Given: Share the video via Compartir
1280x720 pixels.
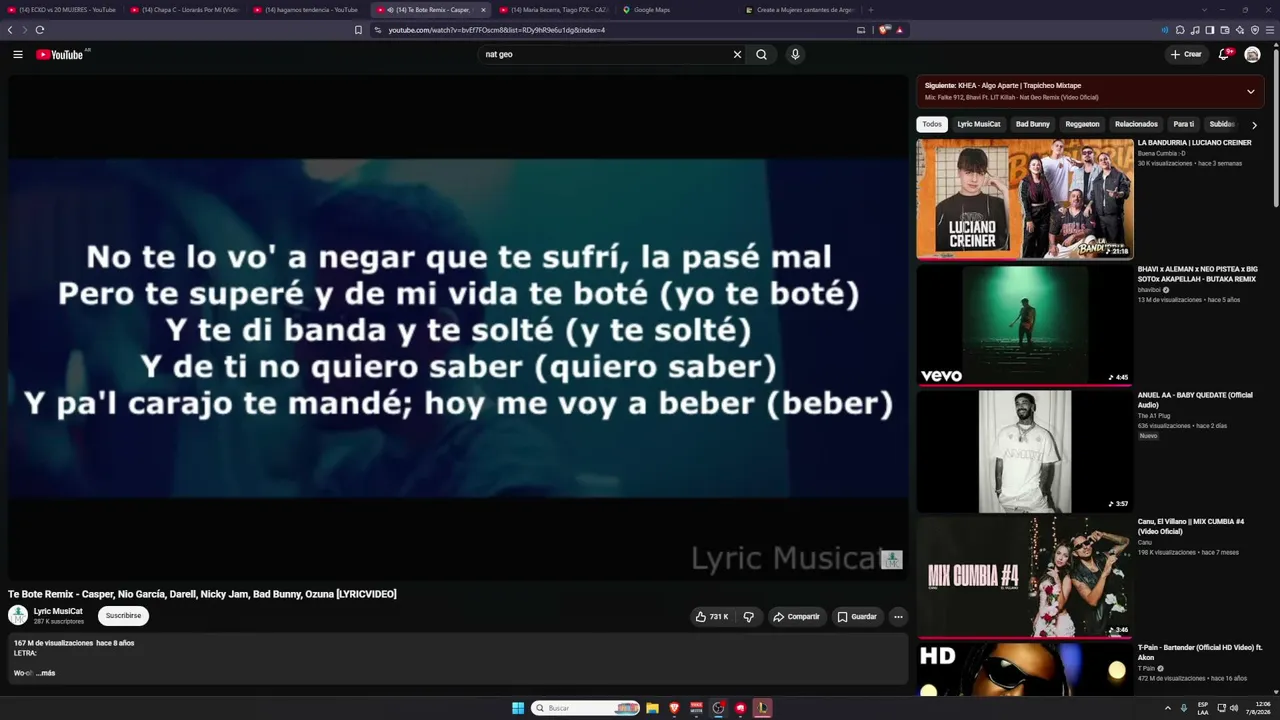Looking at the screenshot, I should (797, 617).
